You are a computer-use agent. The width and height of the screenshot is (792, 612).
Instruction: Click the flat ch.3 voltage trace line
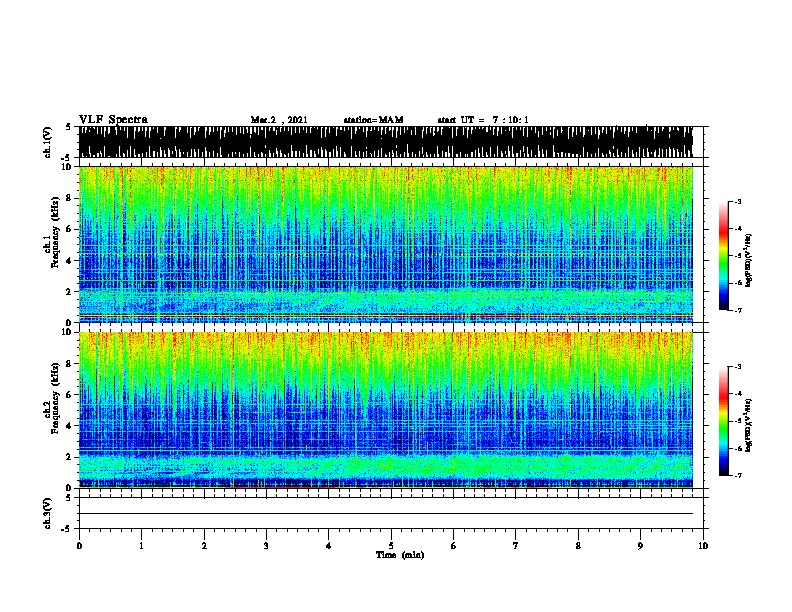386,514
